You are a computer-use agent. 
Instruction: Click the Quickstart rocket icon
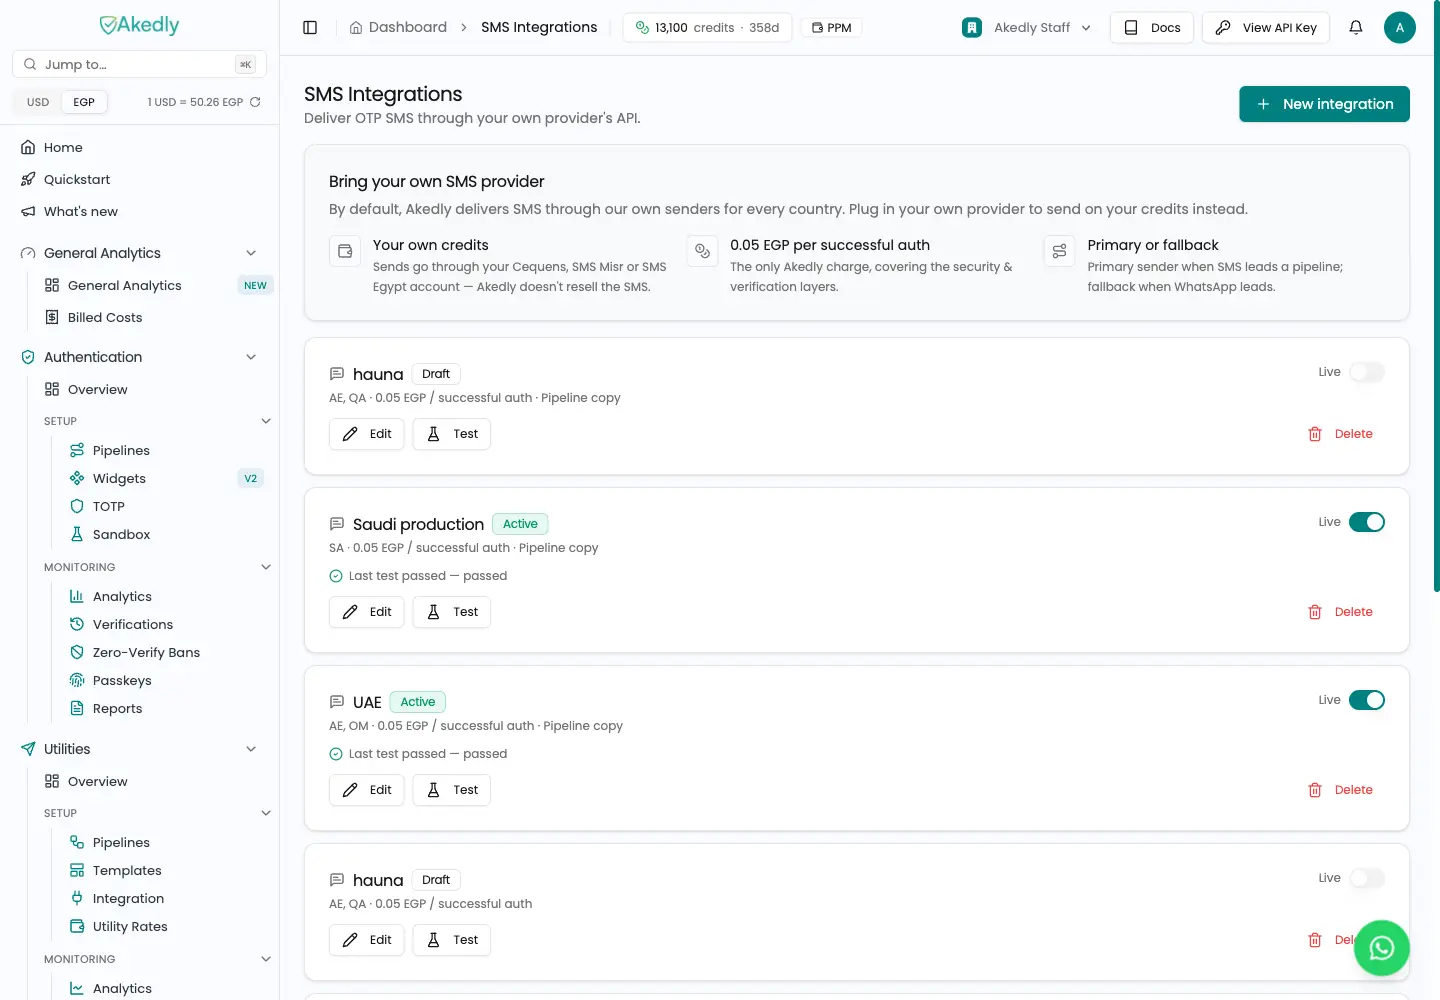pos(28,179)
